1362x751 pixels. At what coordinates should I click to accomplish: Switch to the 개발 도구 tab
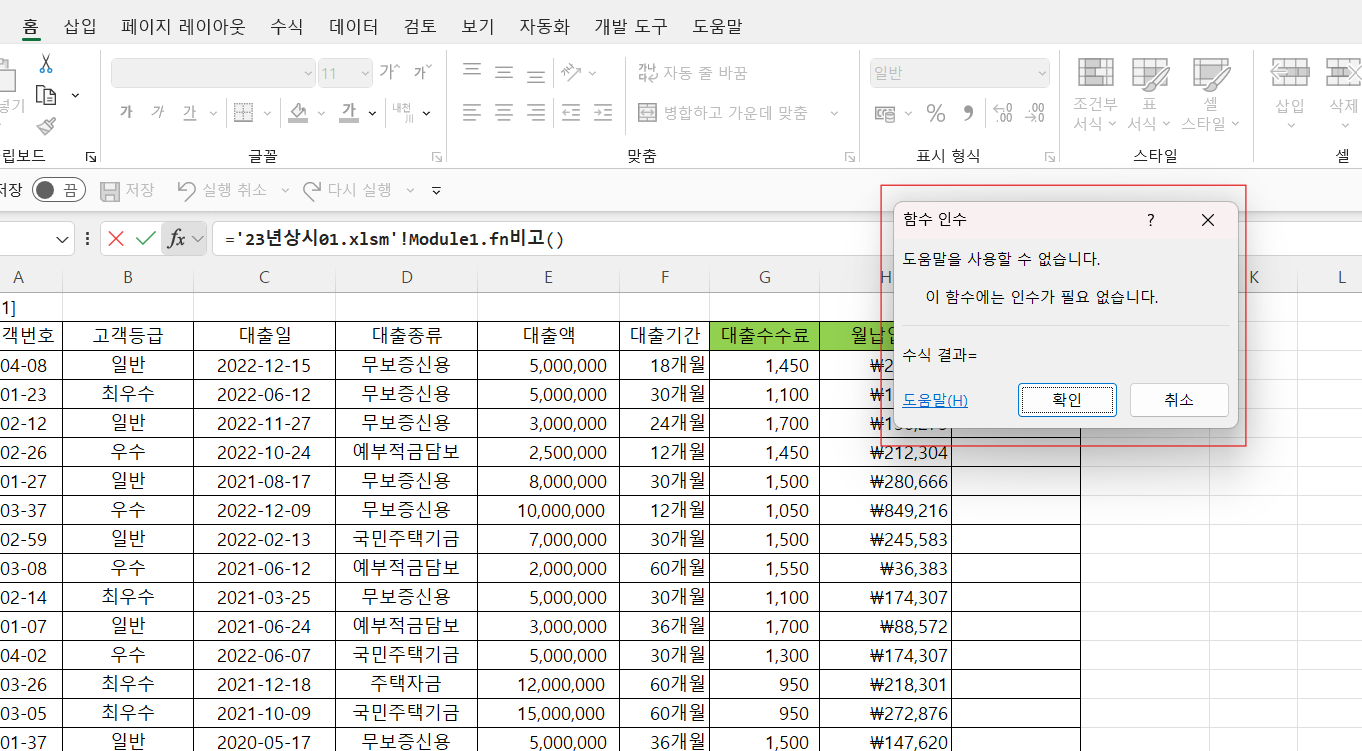630,27
